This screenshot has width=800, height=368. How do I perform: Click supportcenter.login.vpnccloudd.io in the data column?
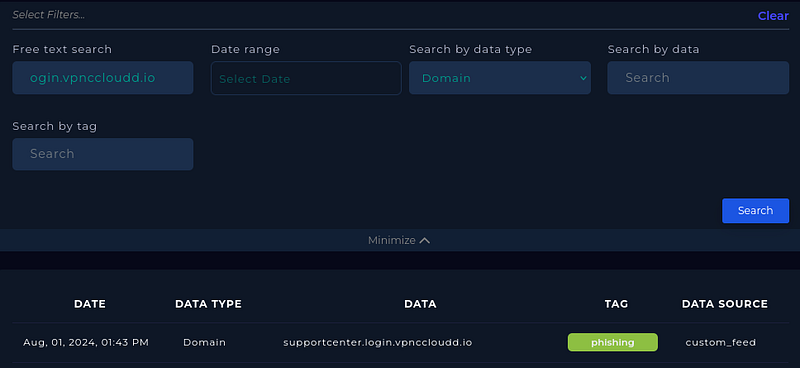[378, 342]
